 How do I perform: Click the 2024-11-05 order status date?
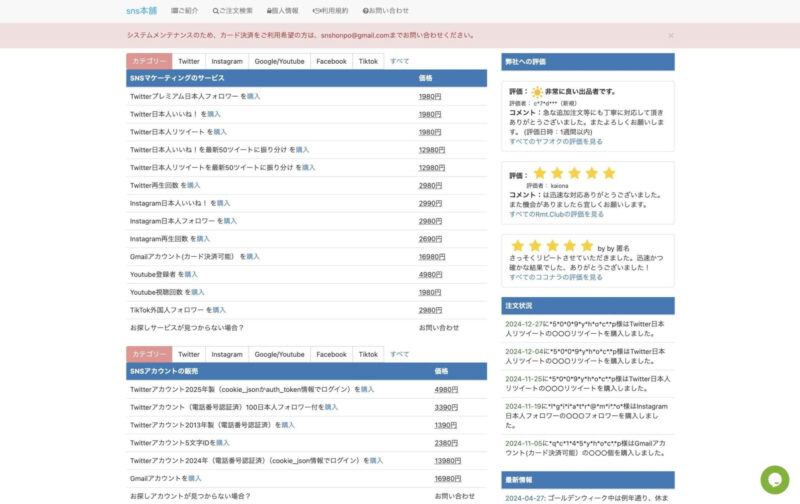pos(524,444)
